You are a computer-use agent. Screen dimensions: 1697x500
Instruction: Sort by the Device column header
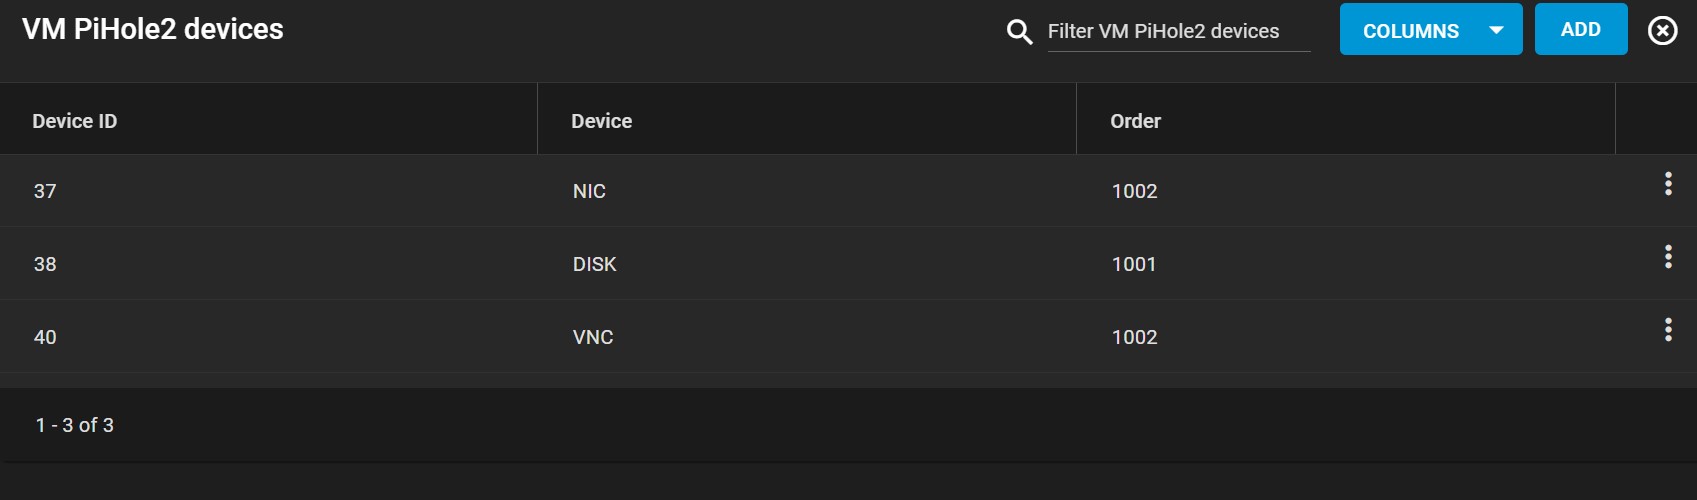601,121
